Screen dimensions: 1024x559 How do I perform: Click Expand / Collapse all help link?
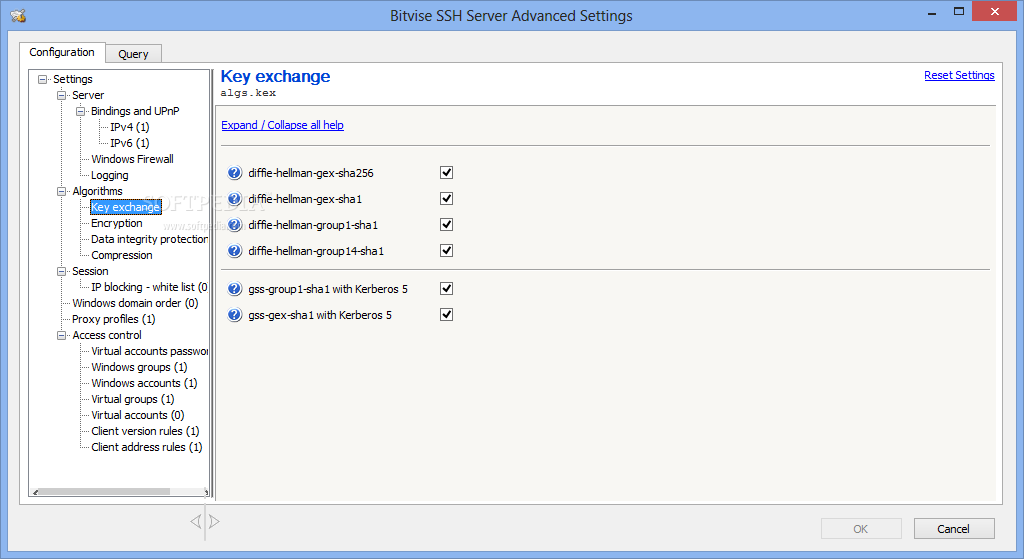(x=282, y=125)
